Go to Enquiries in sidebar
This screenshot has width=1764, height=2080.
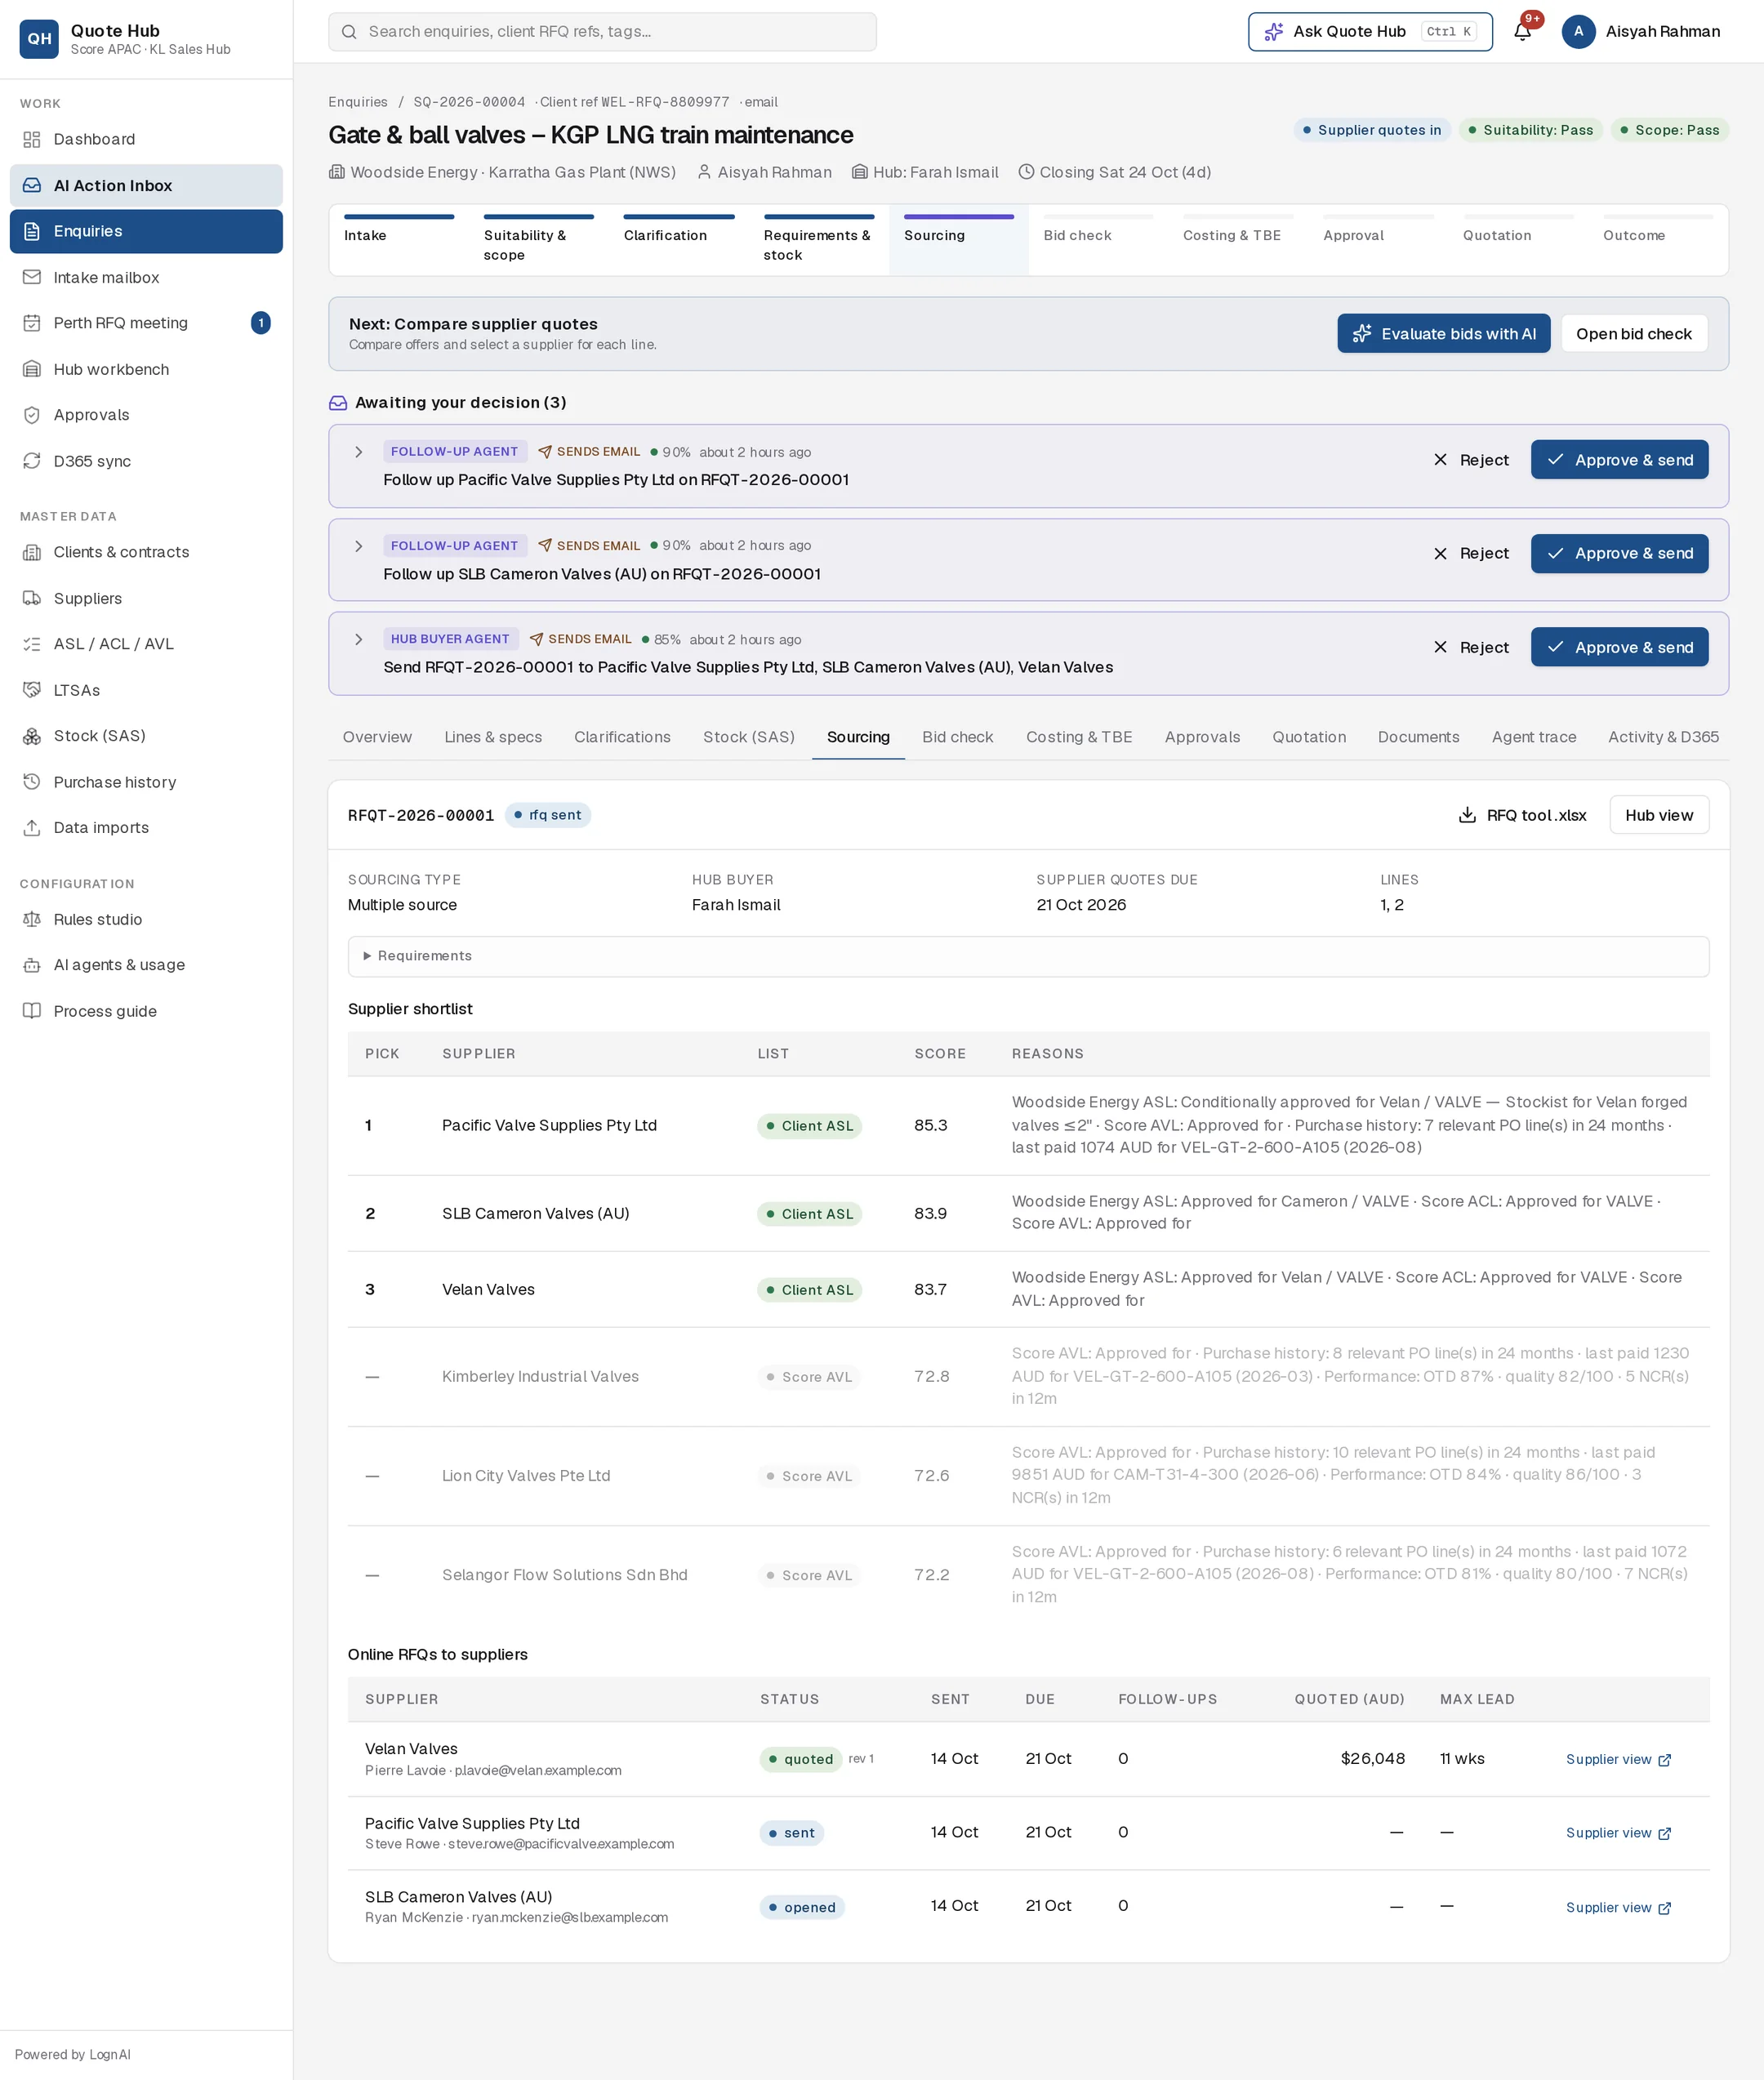(x=146, y=231)
